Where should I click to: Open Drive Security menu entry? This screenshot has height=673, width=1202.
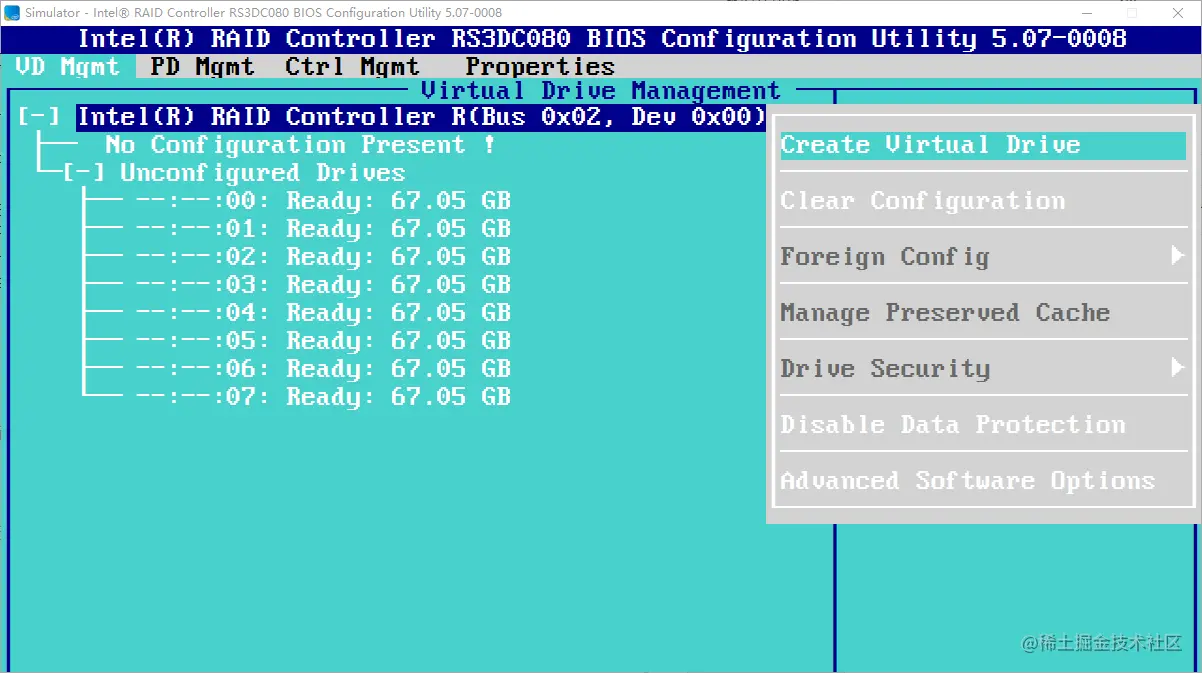coord(885,369)
